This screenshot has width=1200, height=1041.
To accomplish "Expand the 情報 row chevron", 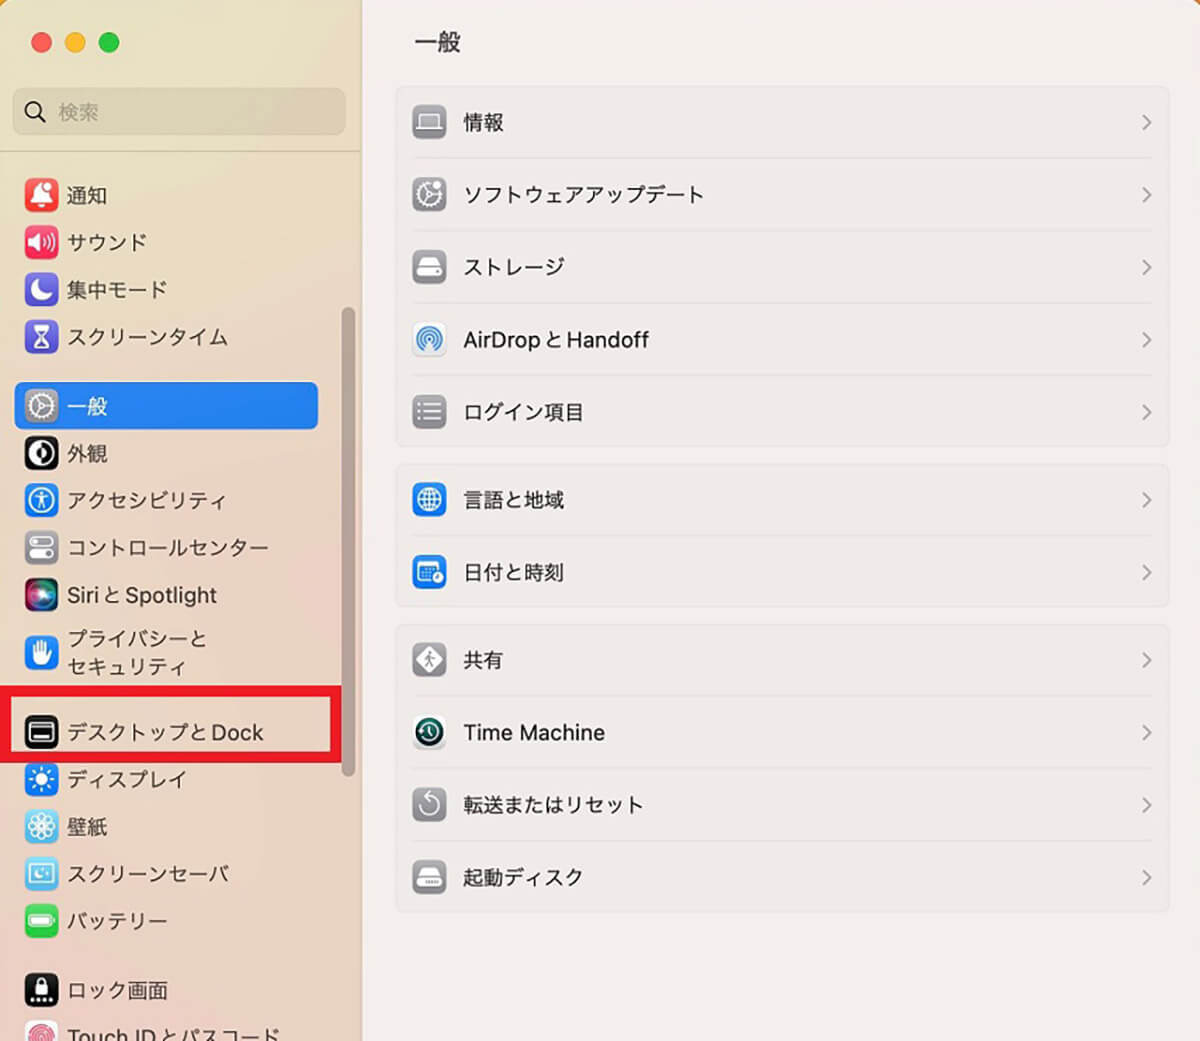I will [1146, 122].
